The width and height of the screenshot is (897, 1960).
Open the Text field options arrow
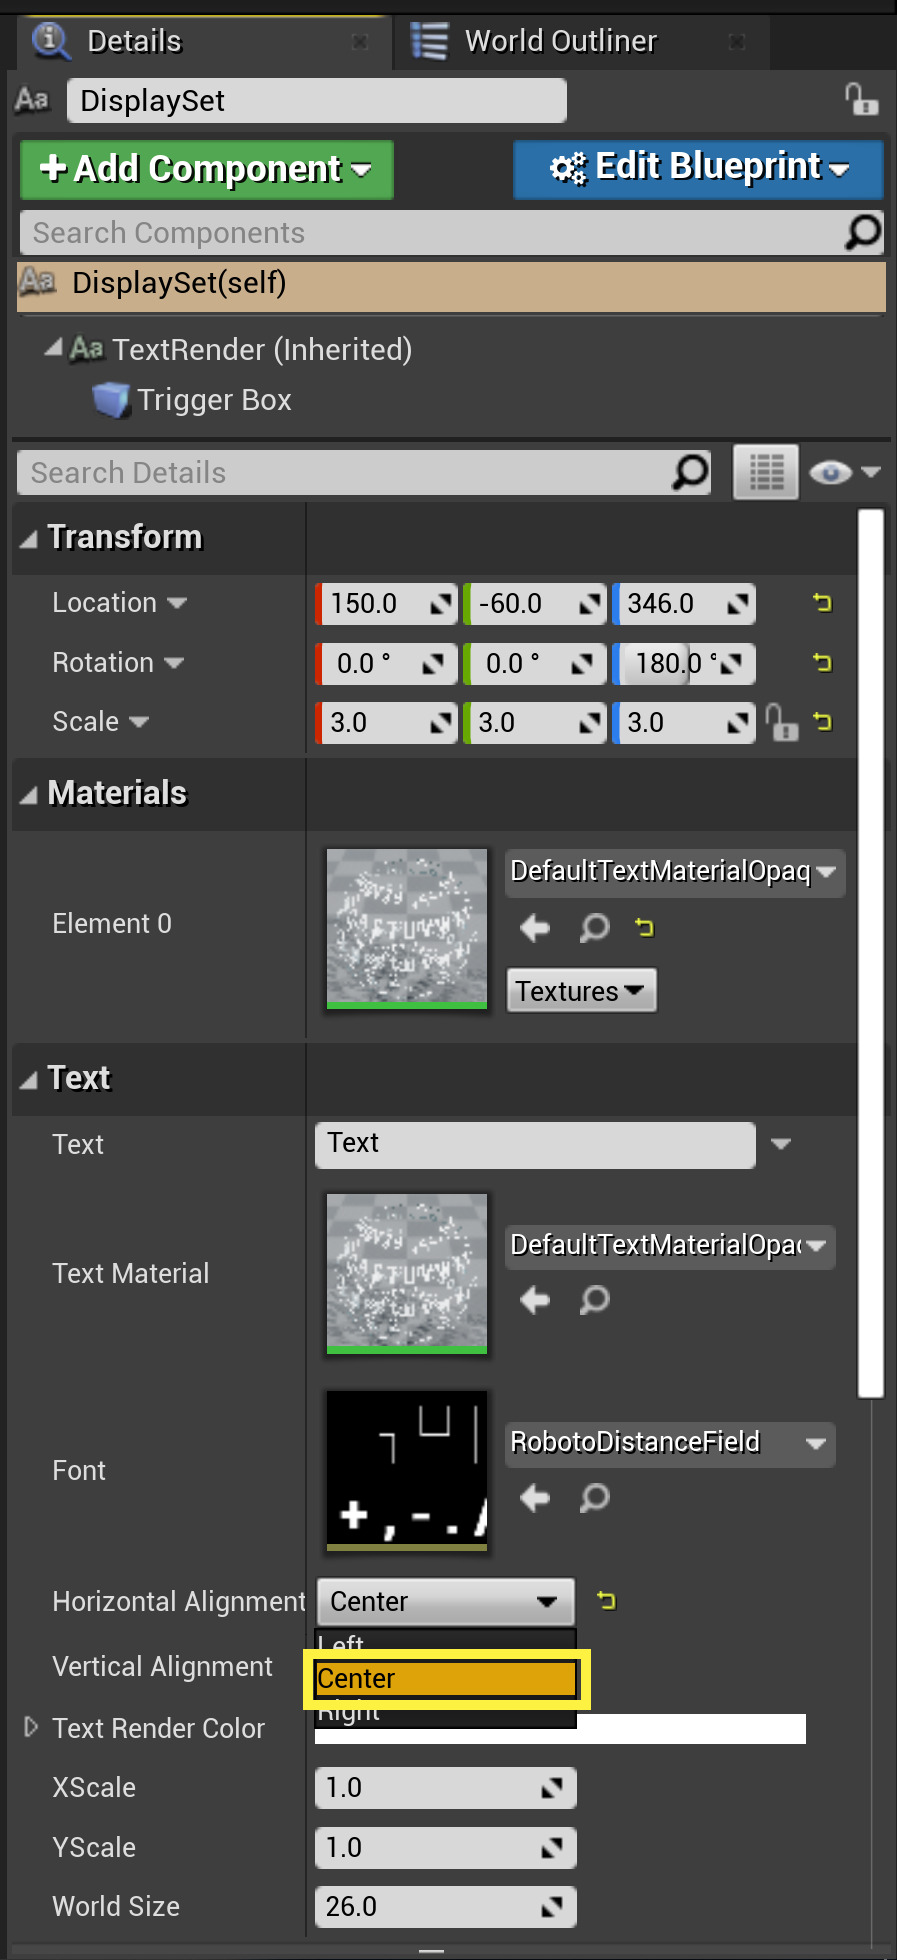point(781,1144)
